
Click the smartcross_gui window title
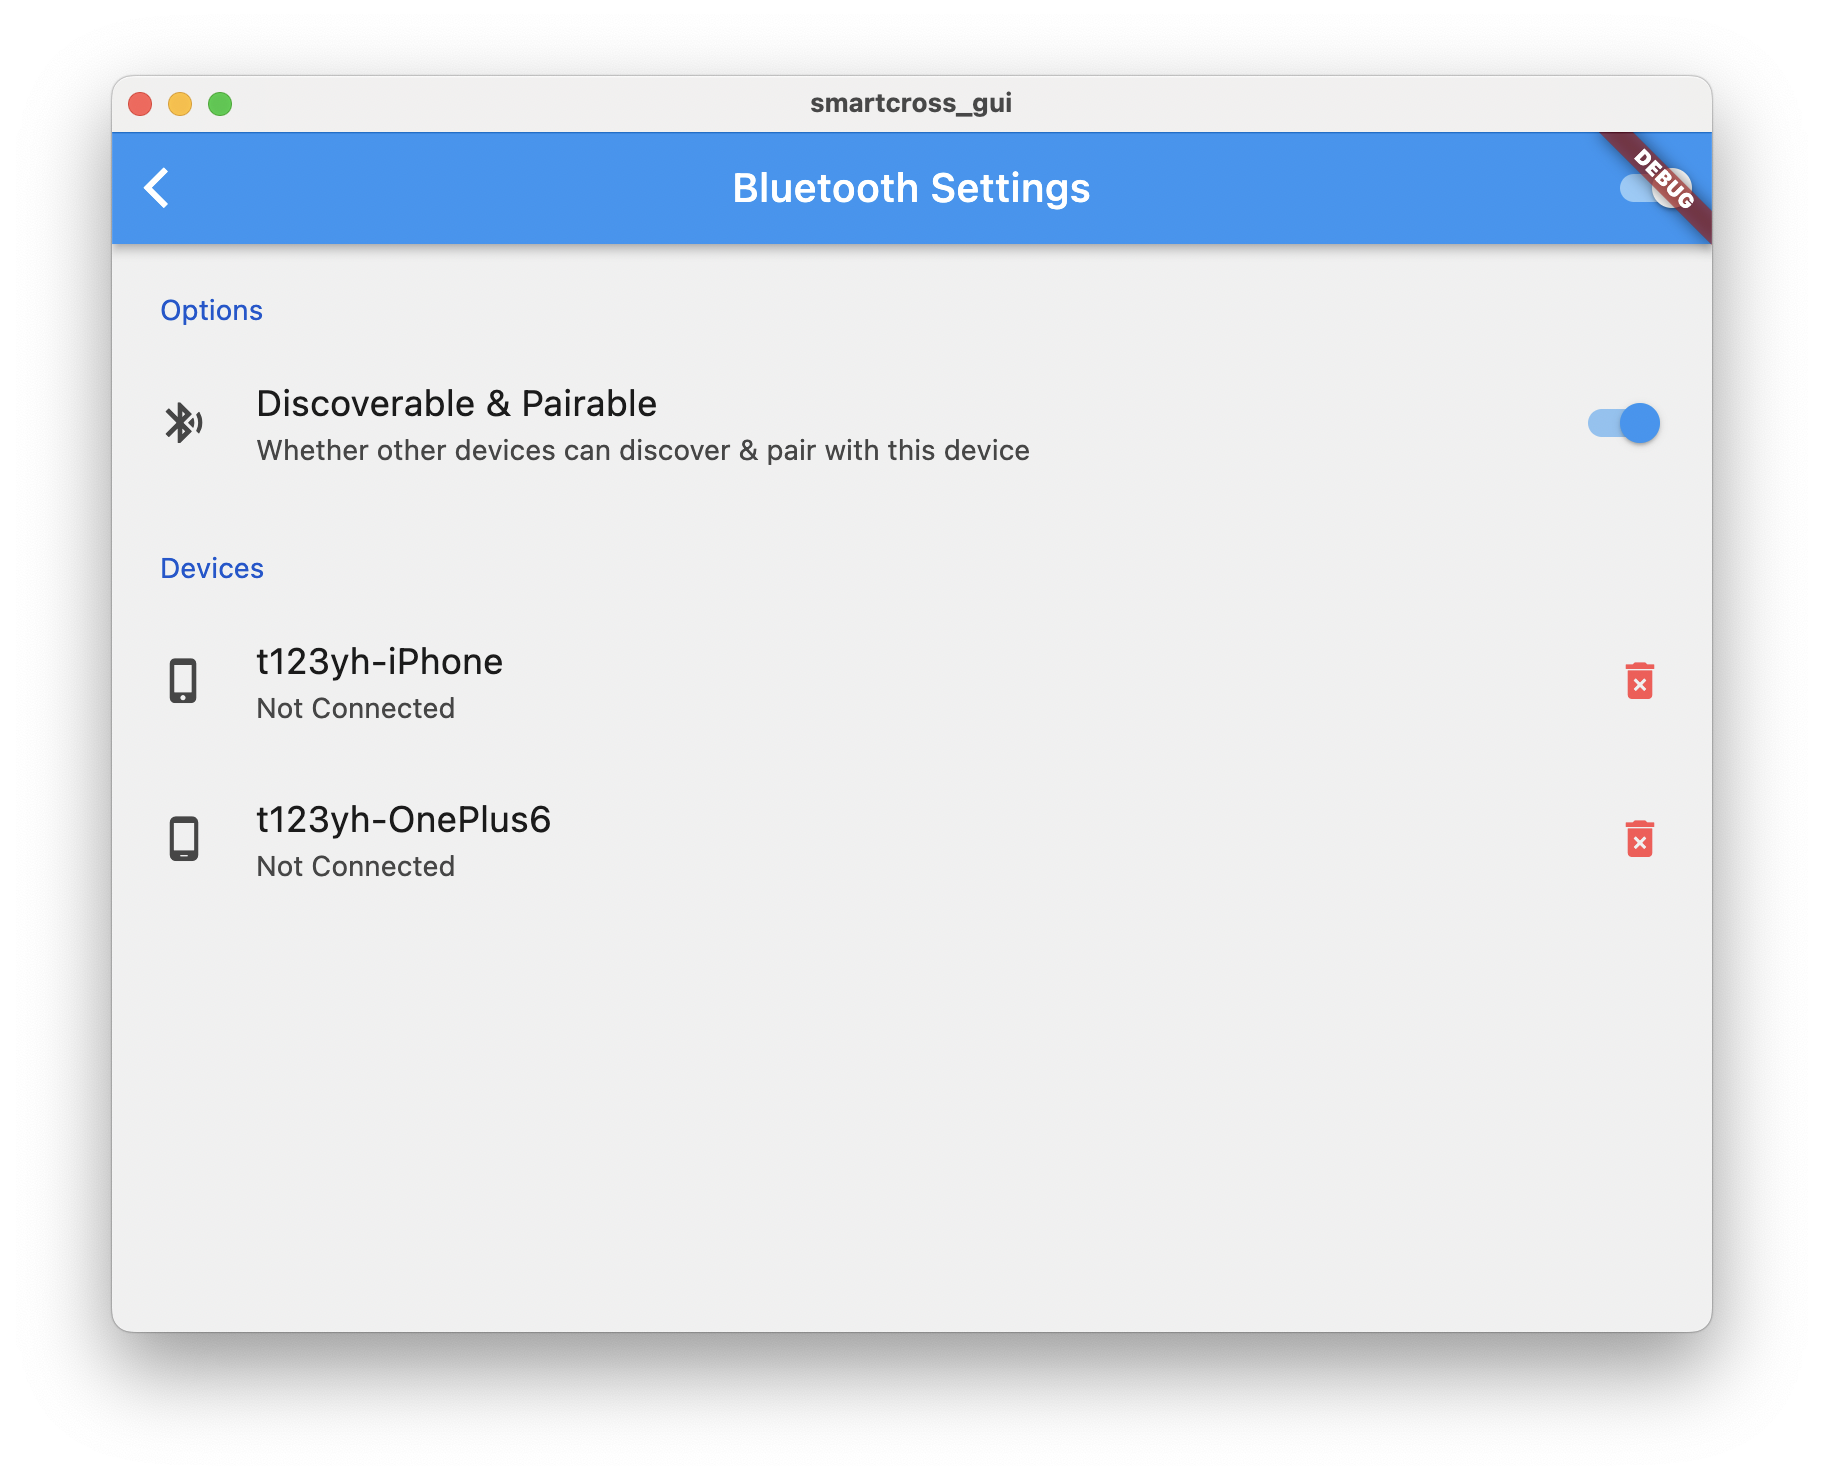click(x=911, y=103)
